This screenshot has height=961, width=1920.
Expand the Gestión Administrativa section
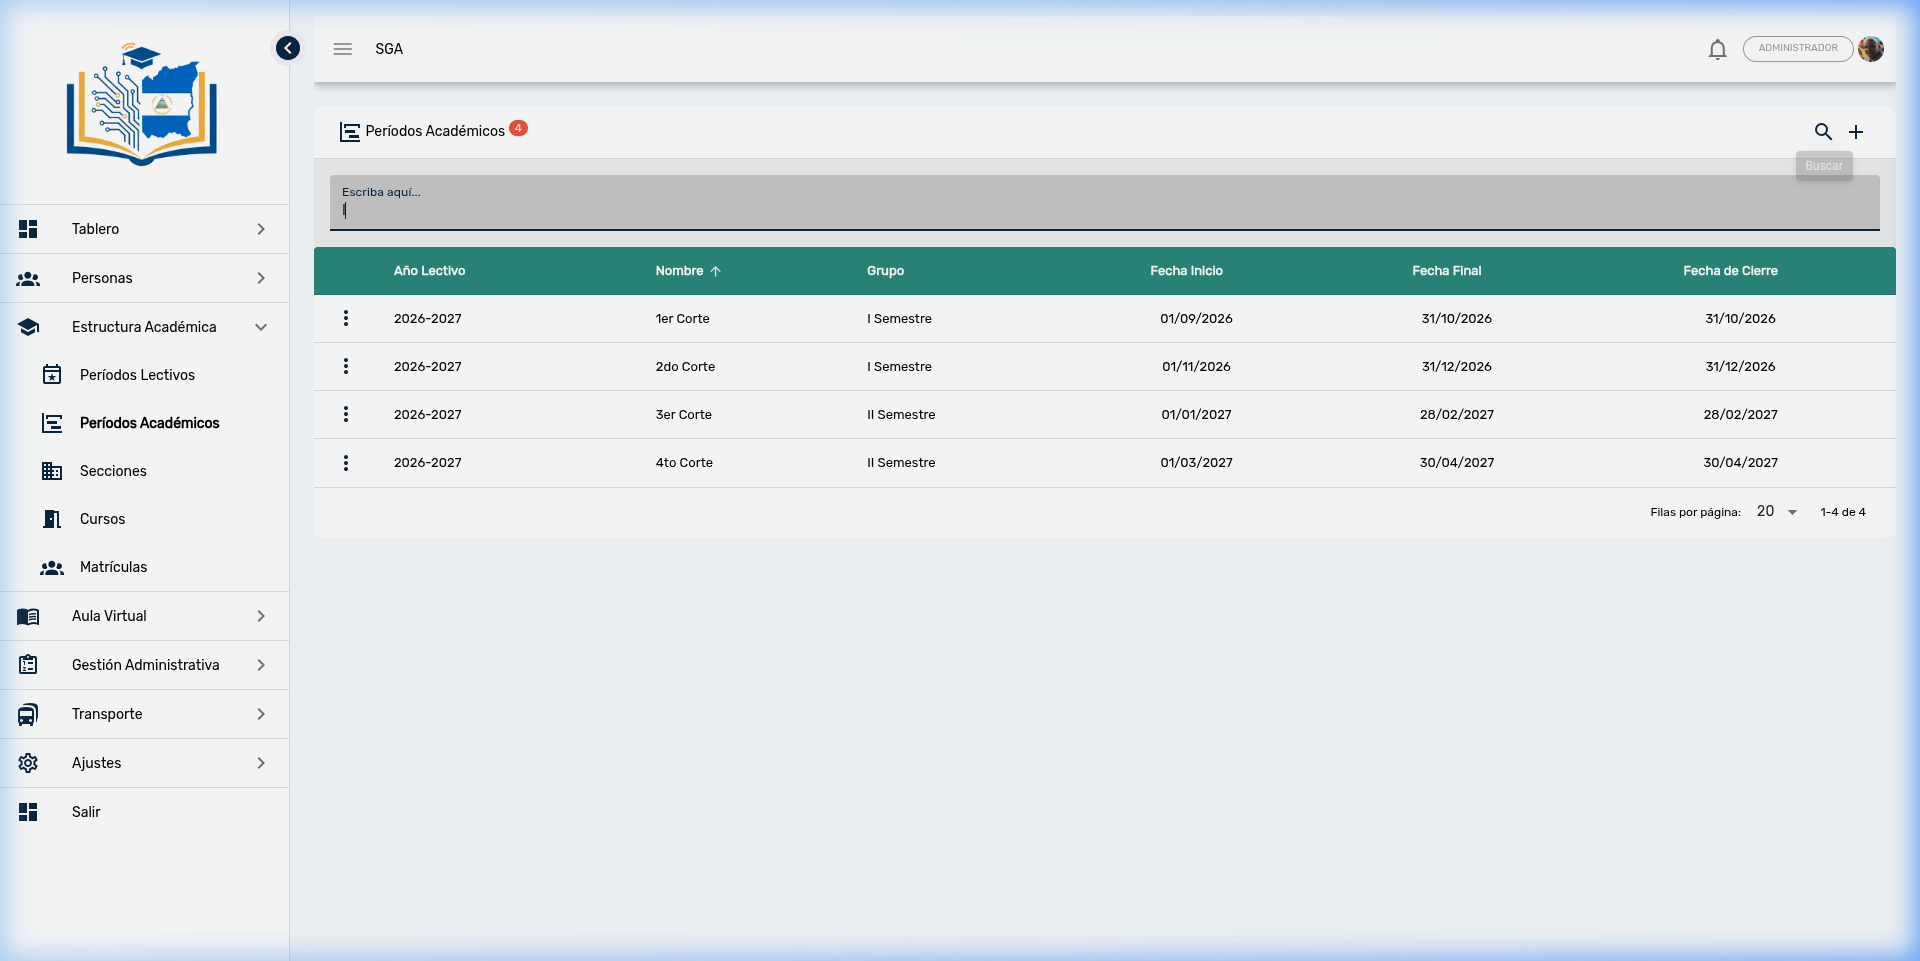click(x=144, y=665)
